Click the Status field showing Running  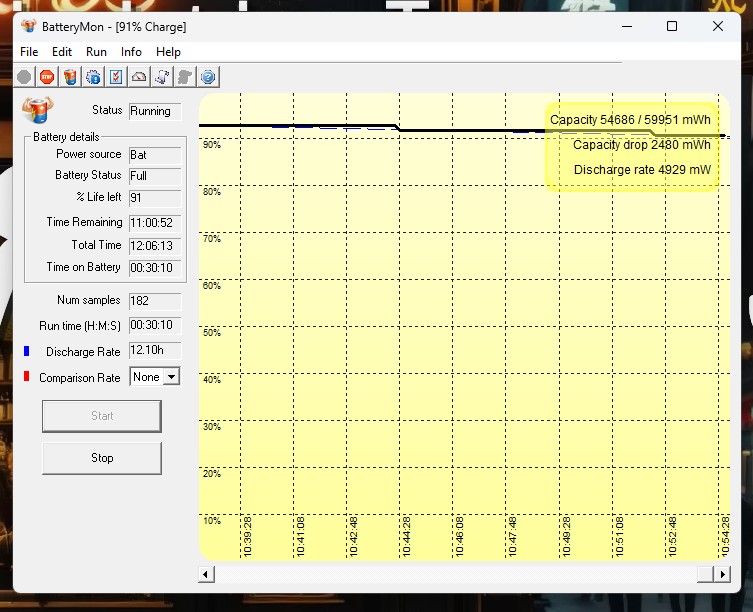click(155, 111)
